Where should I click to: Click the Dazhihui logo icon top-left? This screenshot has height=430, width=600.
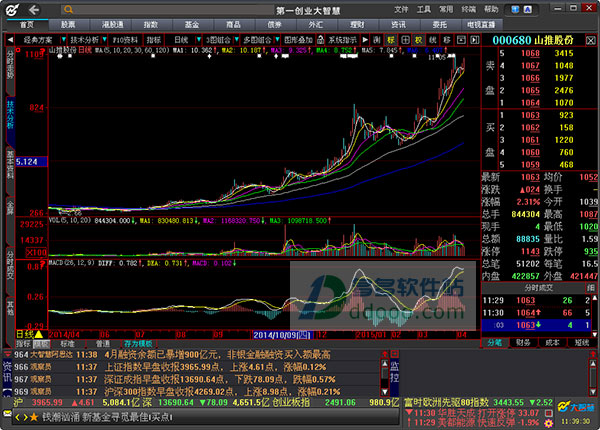[x=12, y=10]
